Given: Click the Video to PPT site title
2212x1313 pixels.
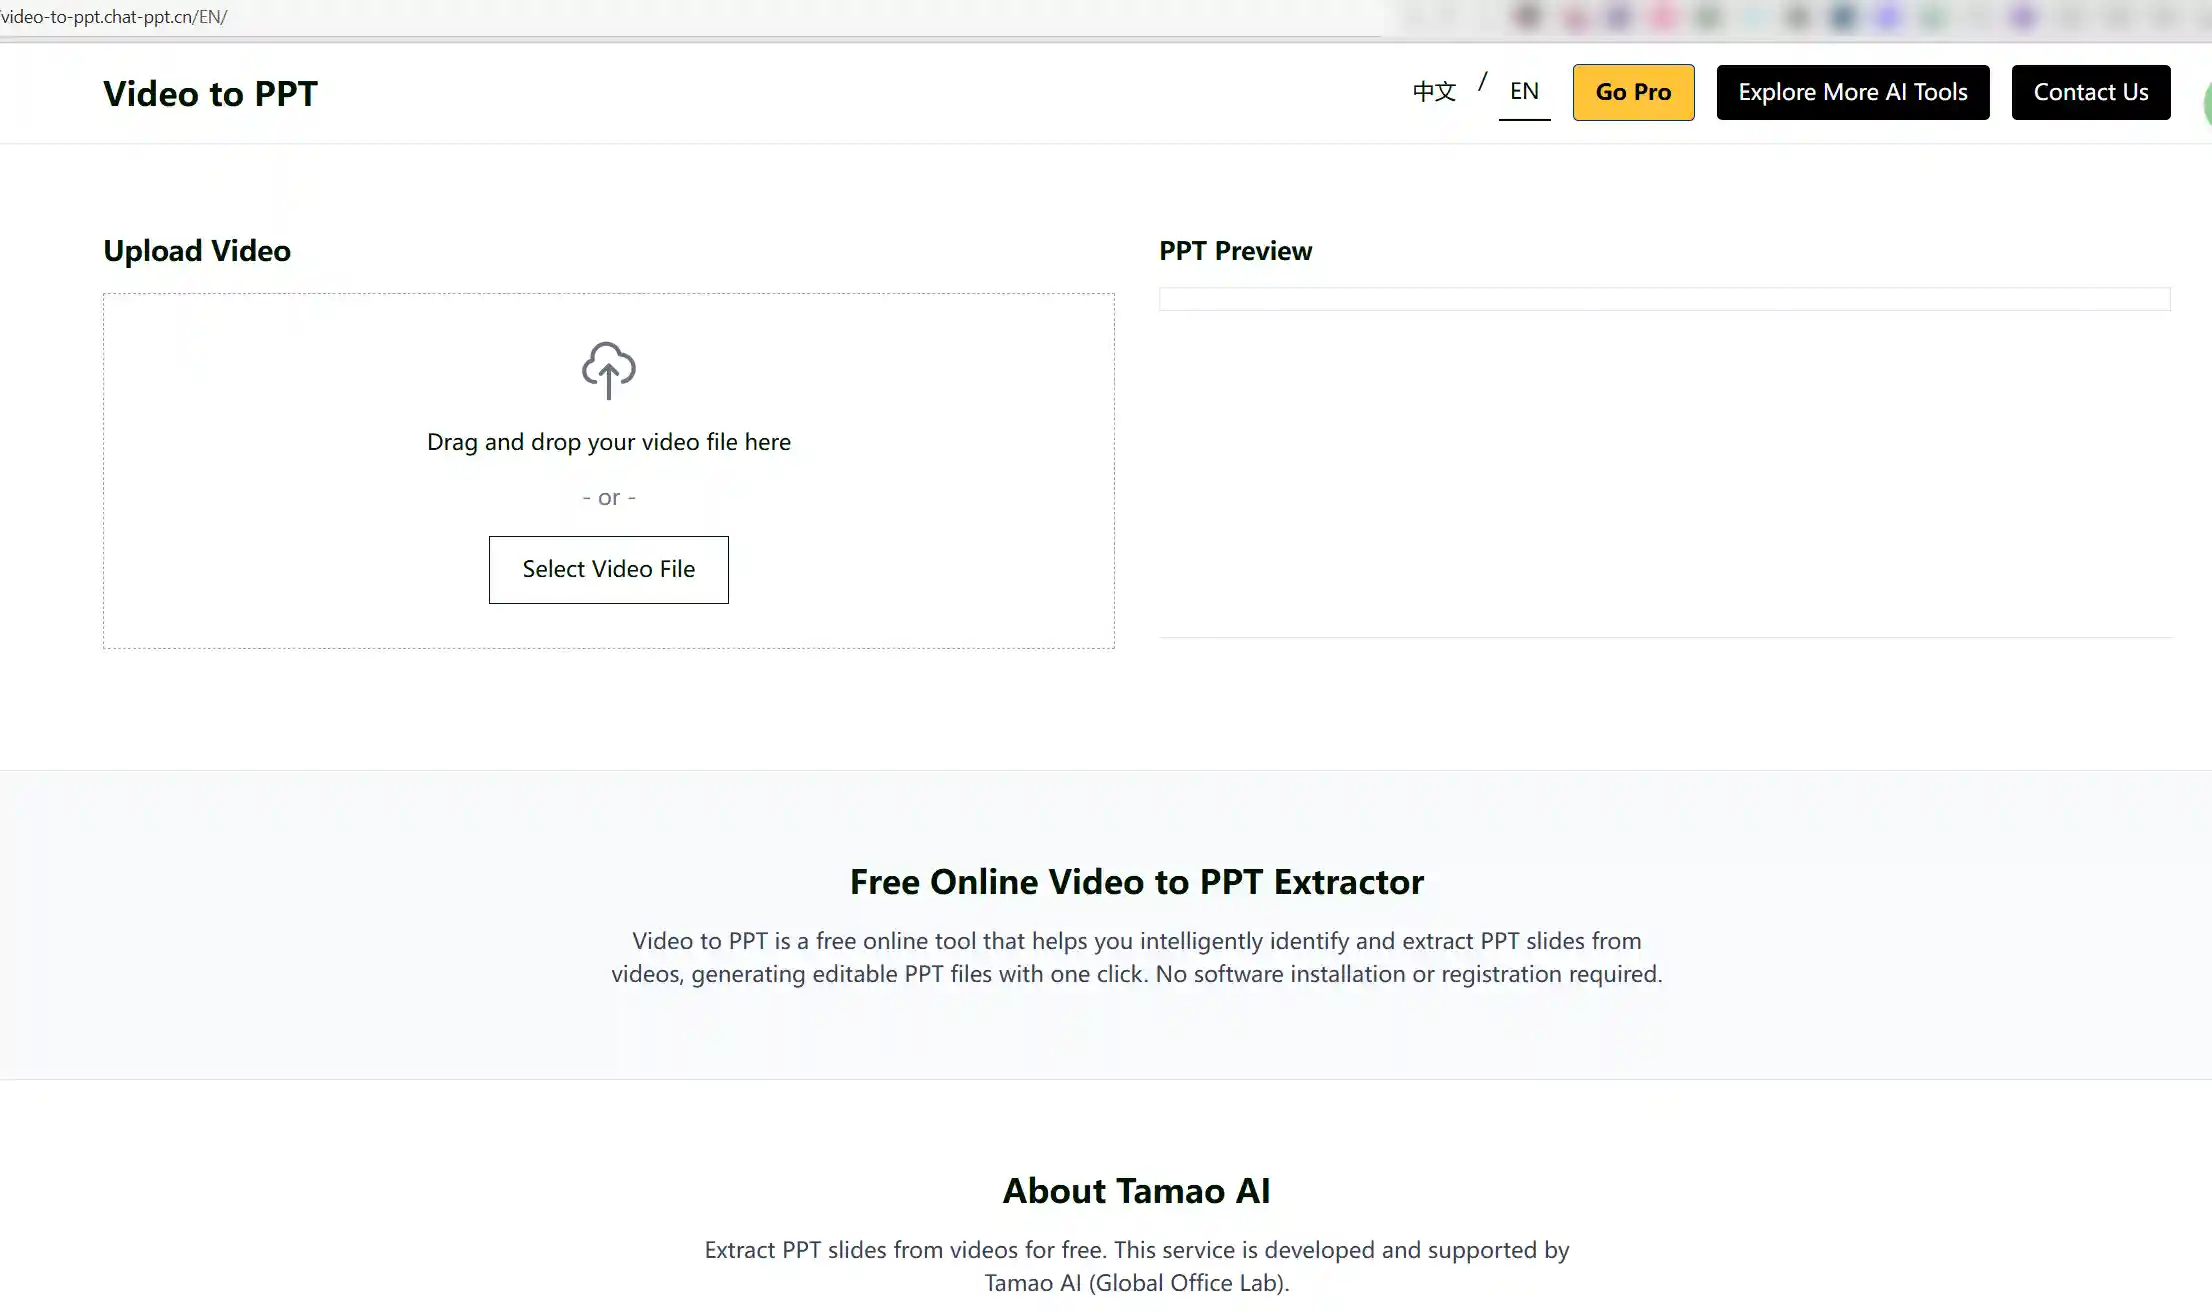Looking at the screenshot, I should point(210,93).
